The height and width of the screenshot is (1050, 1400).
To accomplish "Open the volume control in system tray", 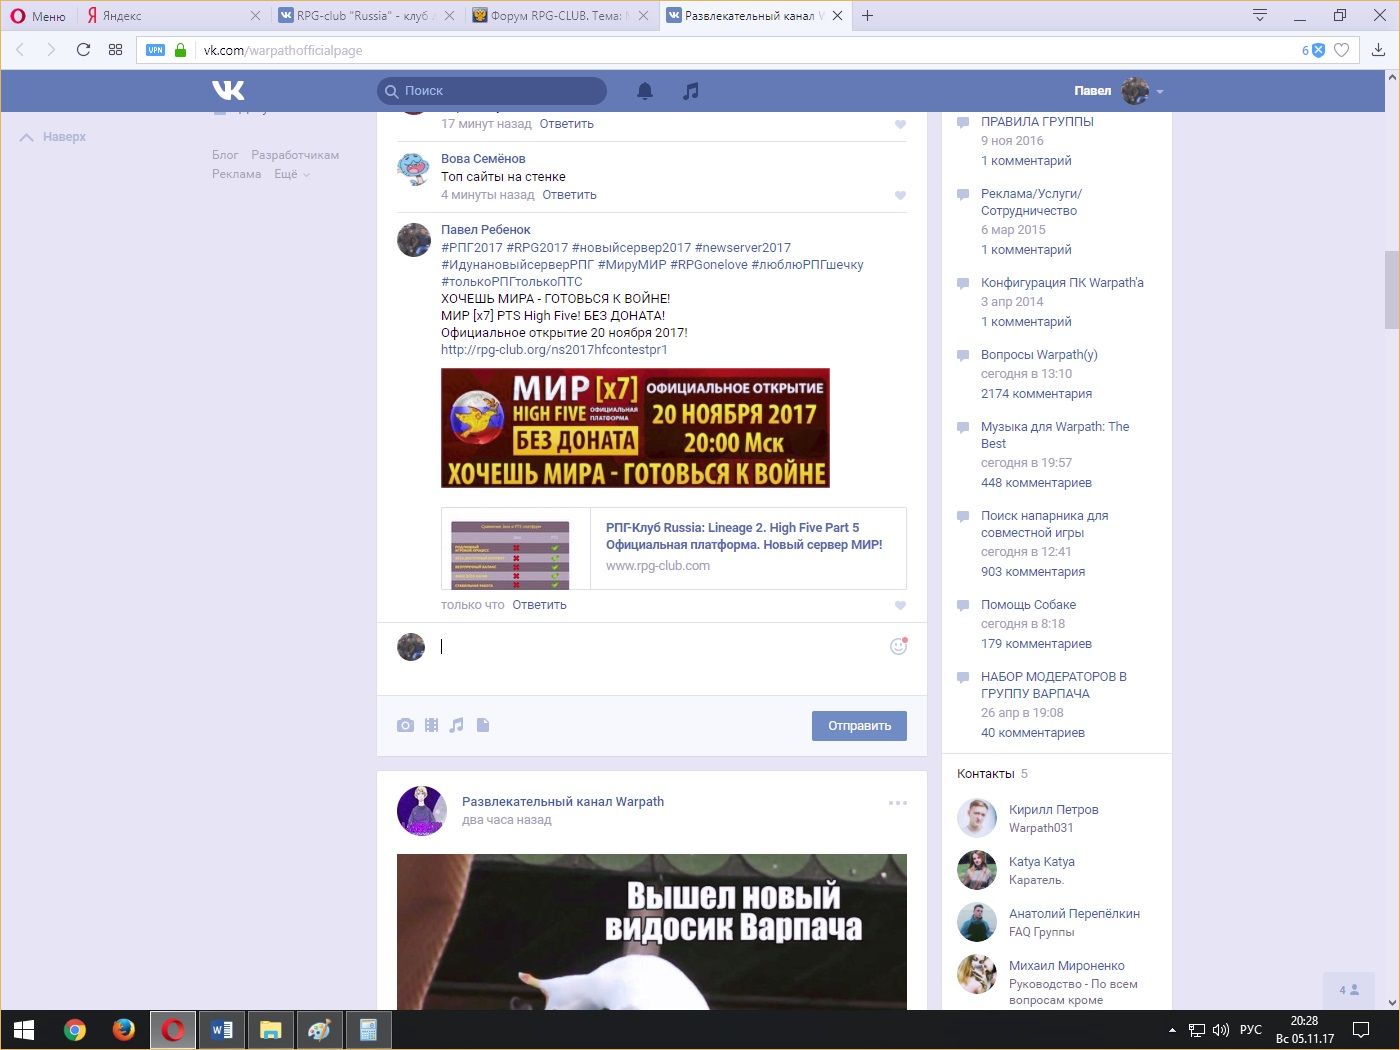I will 1221,1029.
